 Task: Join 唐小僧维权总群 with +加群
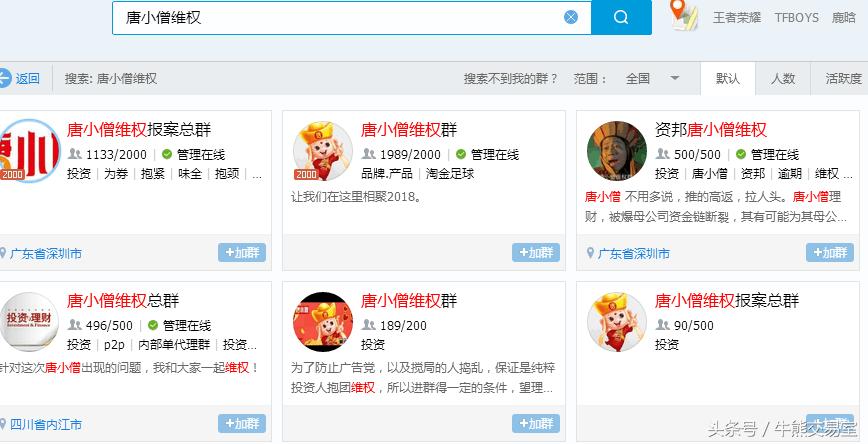(x=242, y=424)
